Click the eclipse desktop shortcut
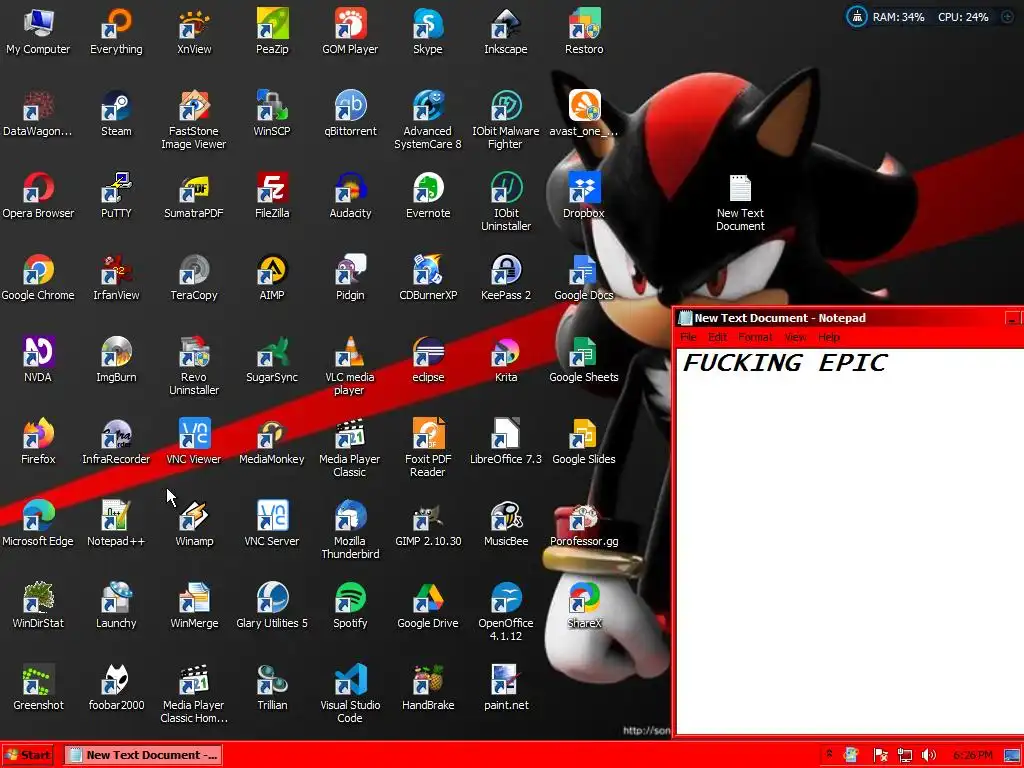The image size is (1024, 768). pyautogui.click(x=428, y=360)
